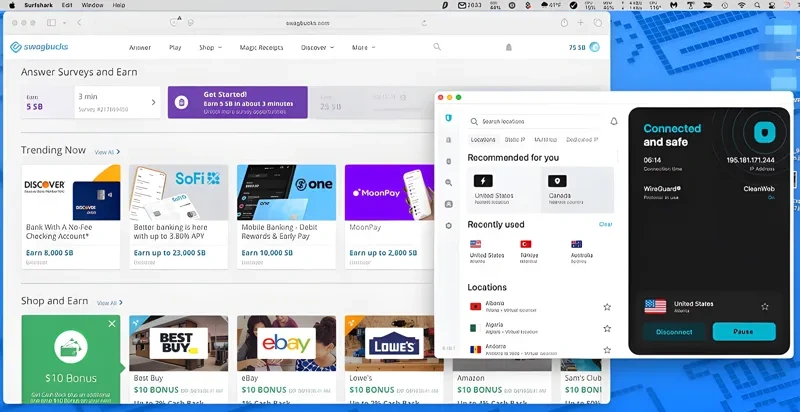Click the Safari address bar swagbucks.com
Viewport: 800px width, 412px height.
307,23
